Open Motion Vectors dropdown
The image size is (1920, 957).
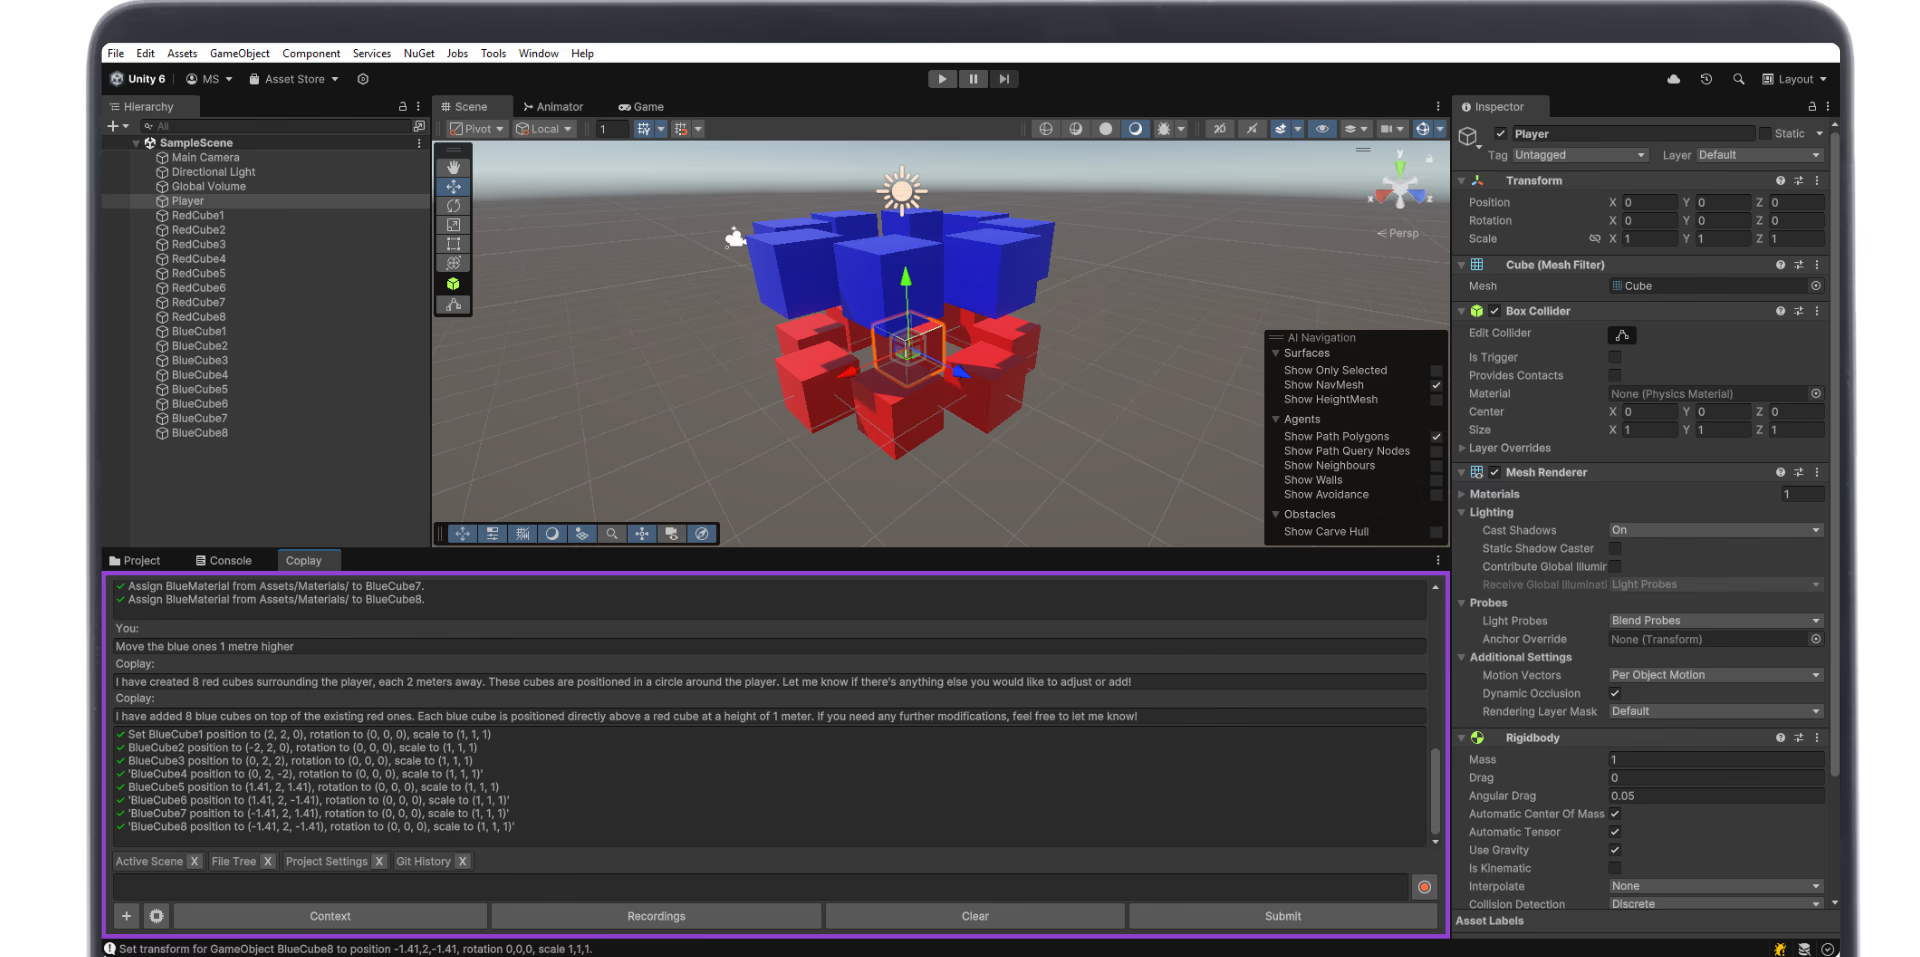(x=1716, y=675)
